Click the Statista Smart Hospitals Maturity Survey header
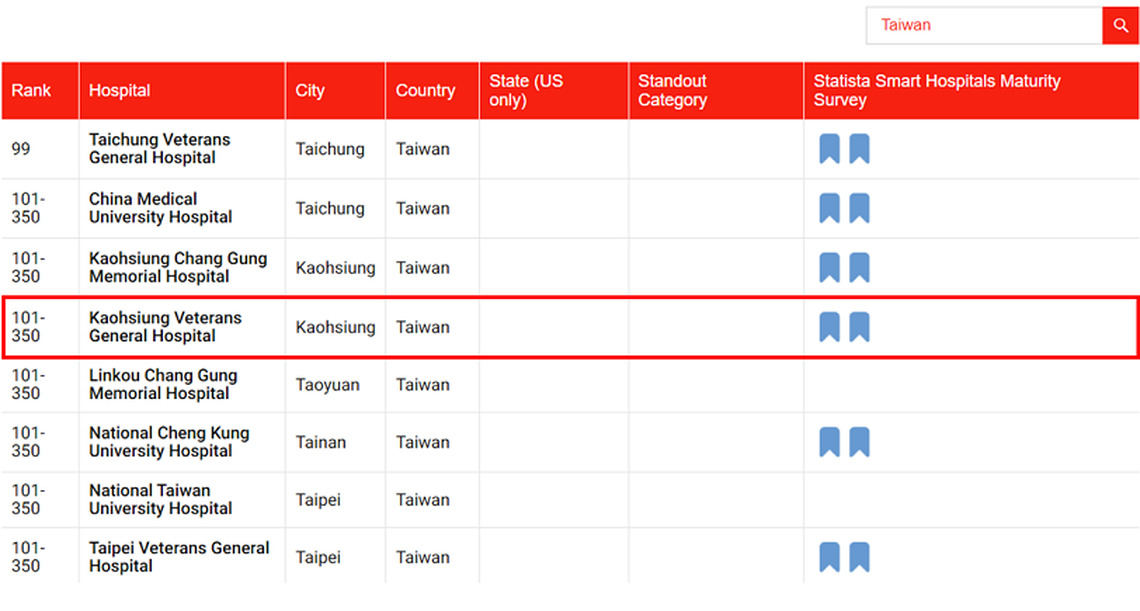This screenshot has width=1140, height=611. 971,90
